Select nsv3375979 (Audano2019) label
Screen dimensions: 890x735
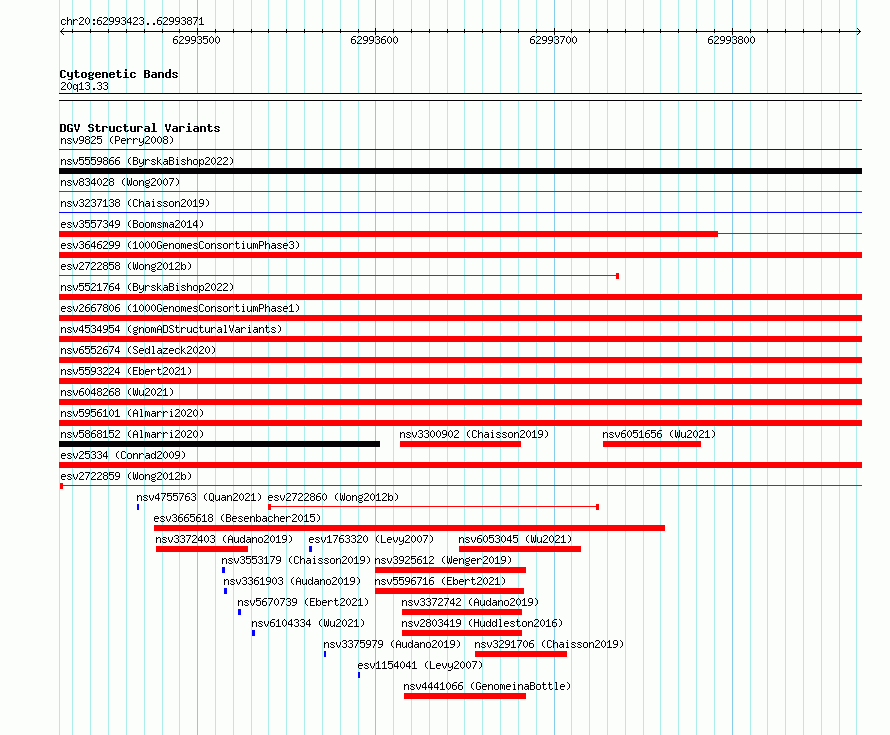(392, 644)
